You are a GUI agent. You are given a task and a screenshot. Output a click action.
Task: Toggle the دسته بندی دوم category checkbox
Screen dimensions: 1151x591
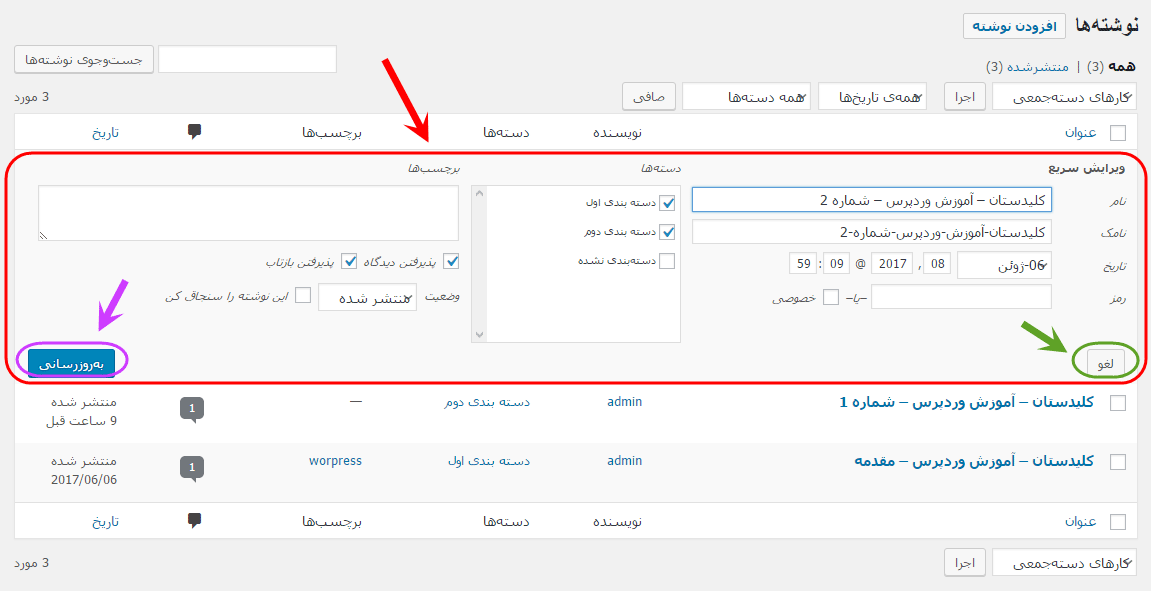[x=667, y=231]
